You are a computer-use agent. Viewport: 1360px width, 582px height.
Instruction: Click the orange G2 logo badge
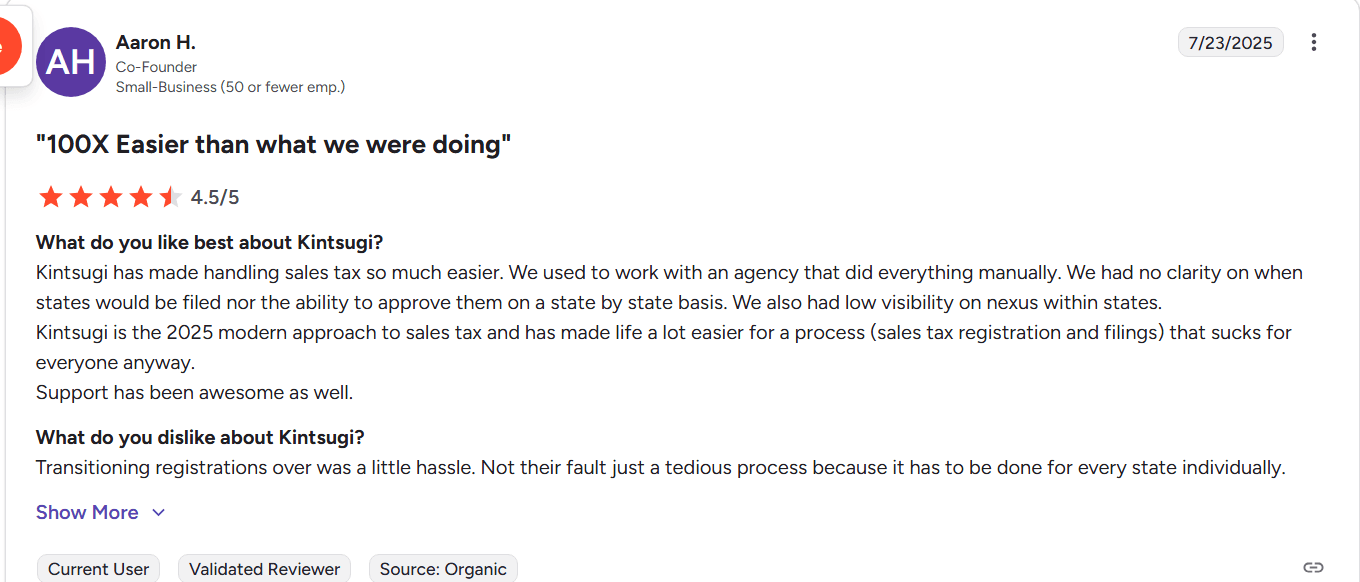8,46
